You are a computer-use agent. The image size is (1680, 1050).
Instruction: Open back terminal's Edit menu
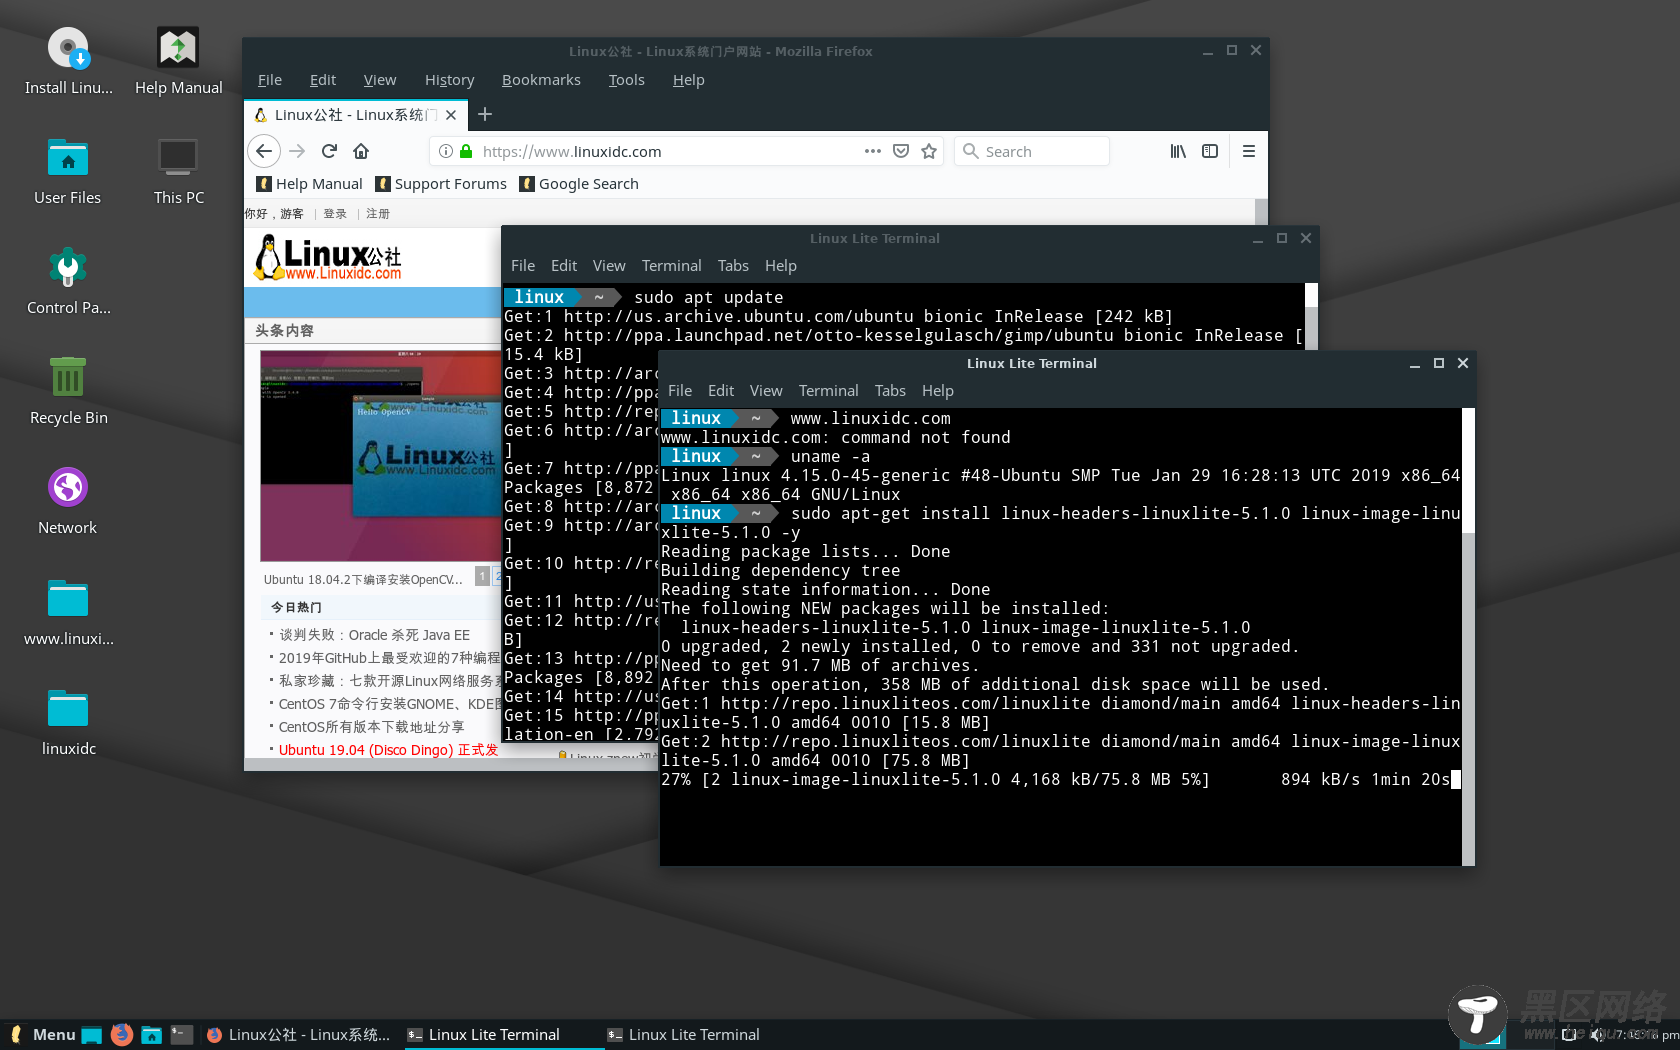point(564,266)
